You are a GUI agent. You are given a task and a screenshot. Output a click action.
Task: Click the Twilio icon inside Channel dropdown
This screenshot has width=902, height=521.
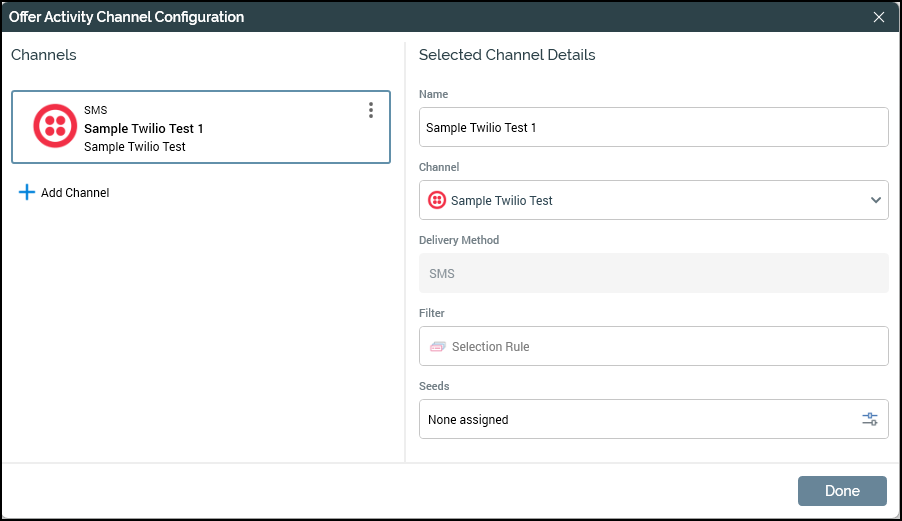[x=437, y=201]
